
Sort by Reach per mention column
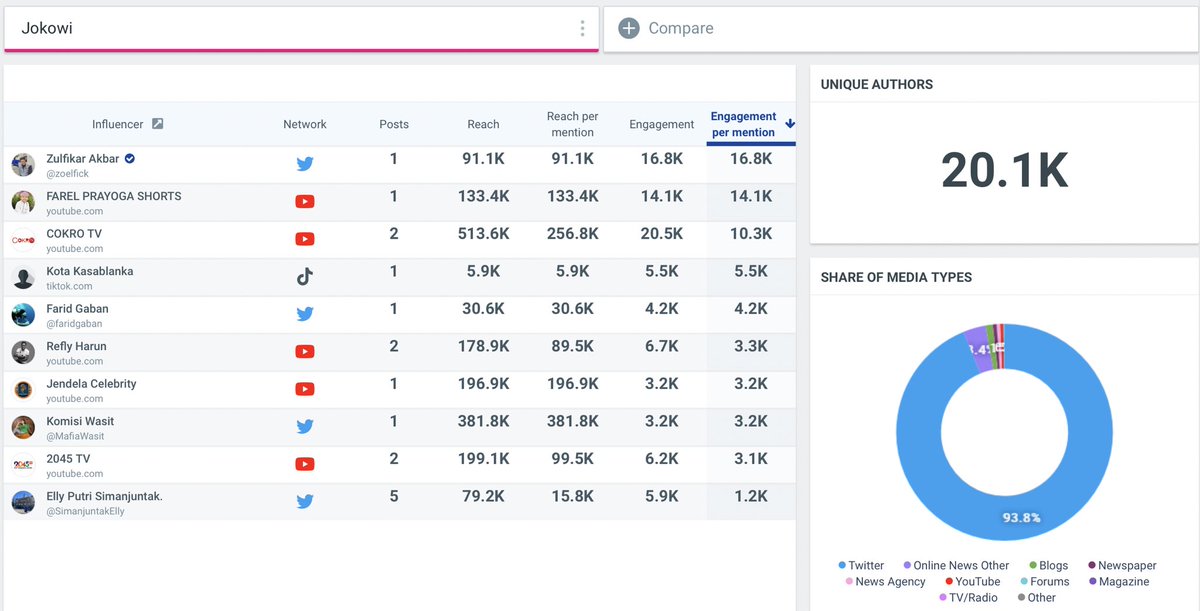pos(572,124)
